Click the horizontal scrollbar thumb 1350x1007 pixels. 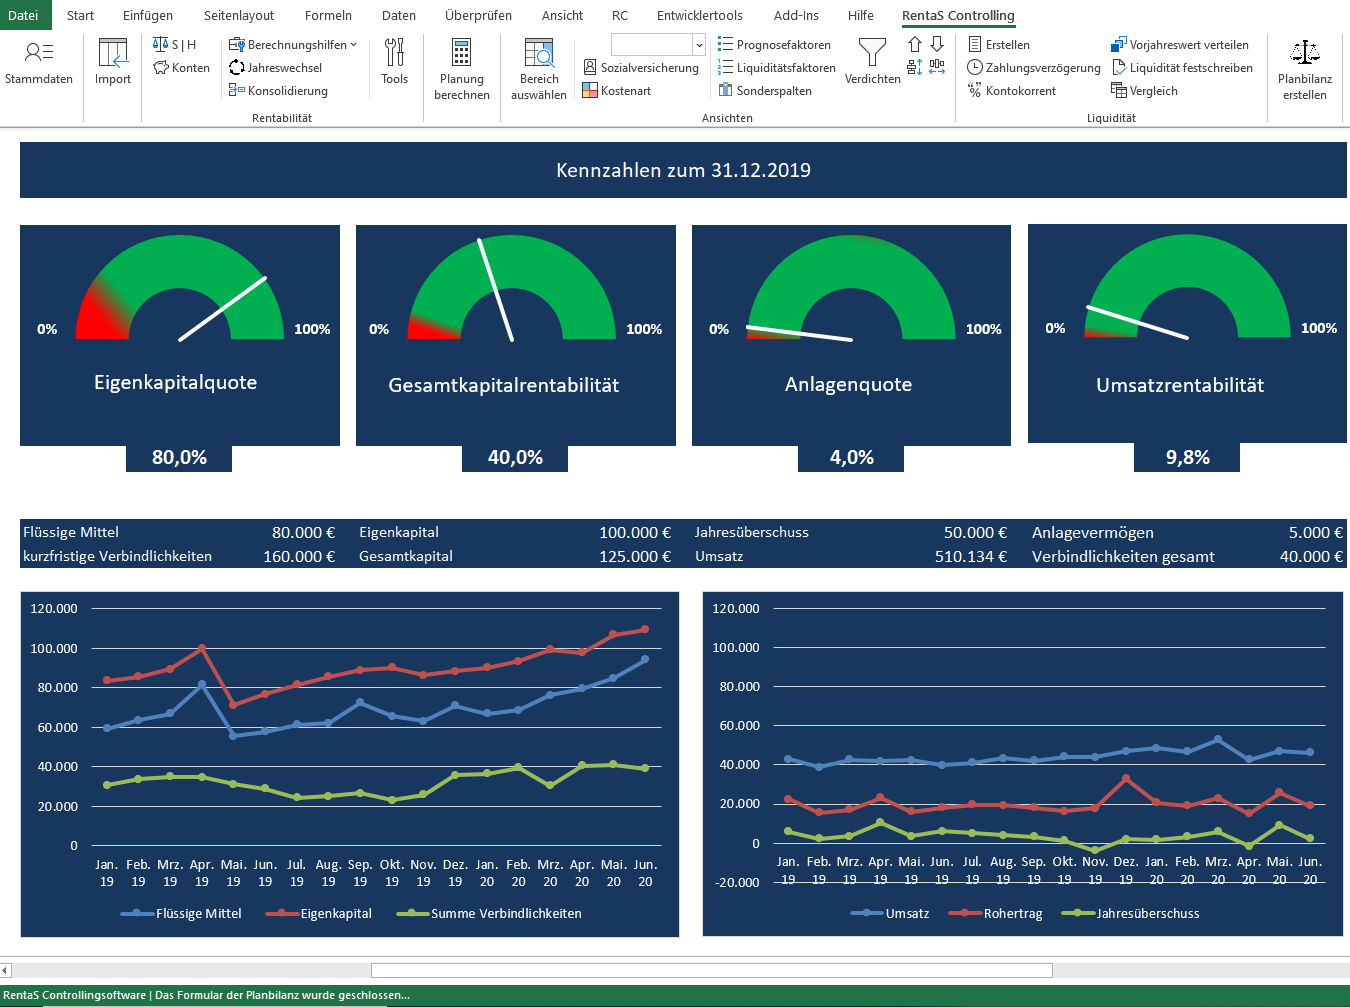pyautogui.click(x=712, y=970)
